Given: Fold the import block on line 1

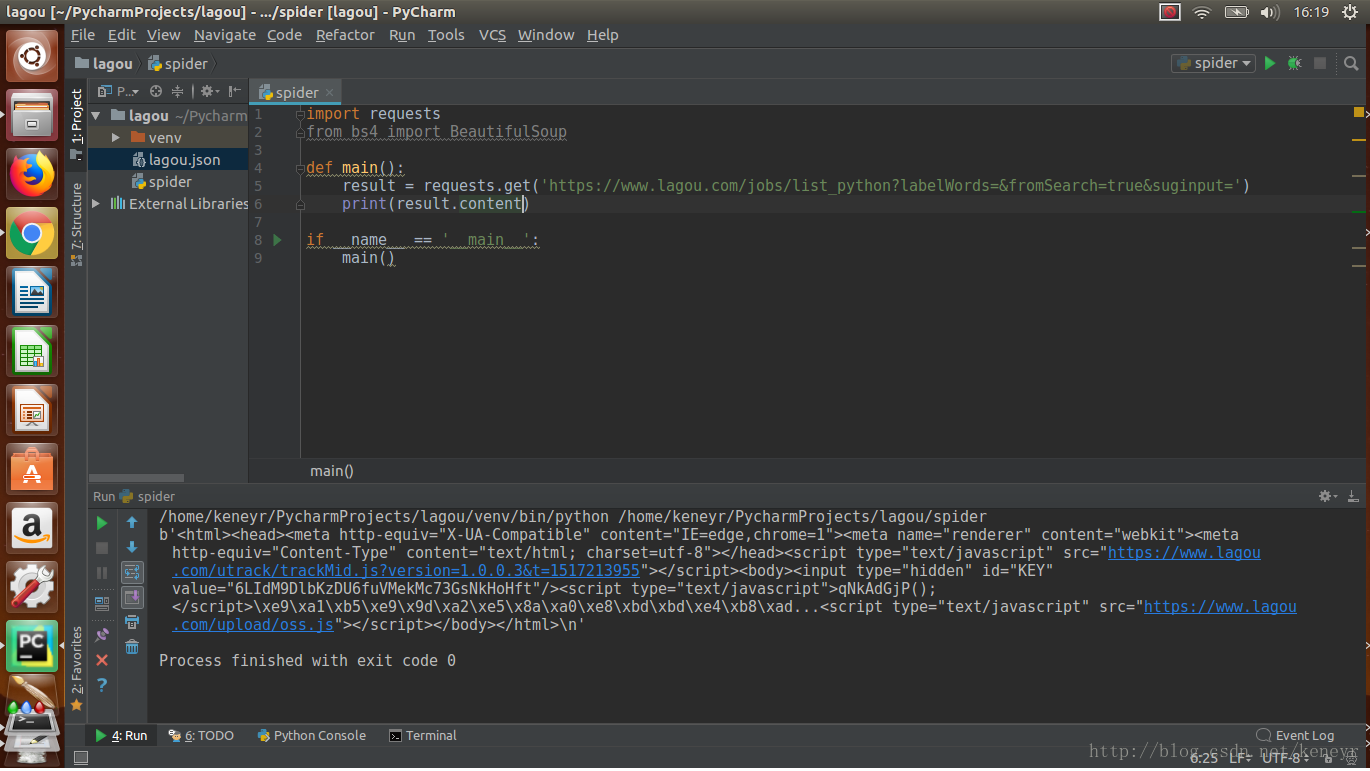Looking at the screenshot, I should point(300,114).
